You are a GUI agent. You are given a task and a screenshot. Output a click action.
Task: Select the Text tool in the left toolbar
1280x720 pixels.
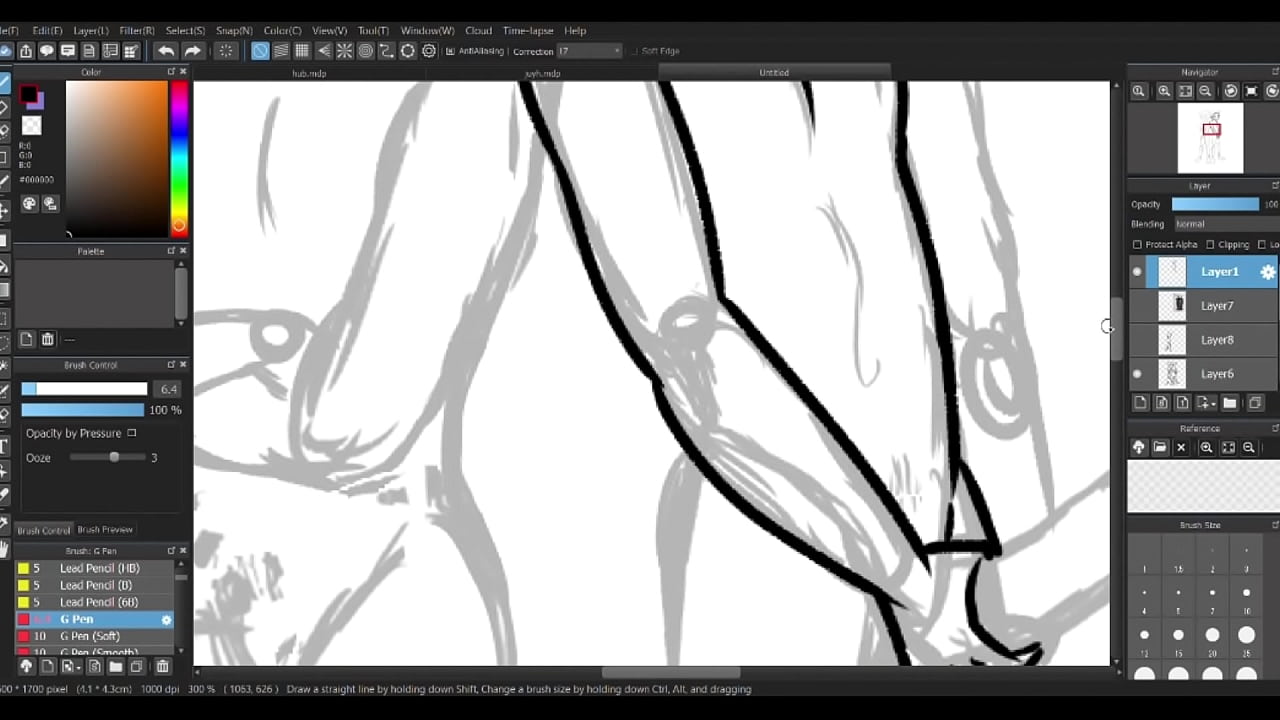(5, 446)
